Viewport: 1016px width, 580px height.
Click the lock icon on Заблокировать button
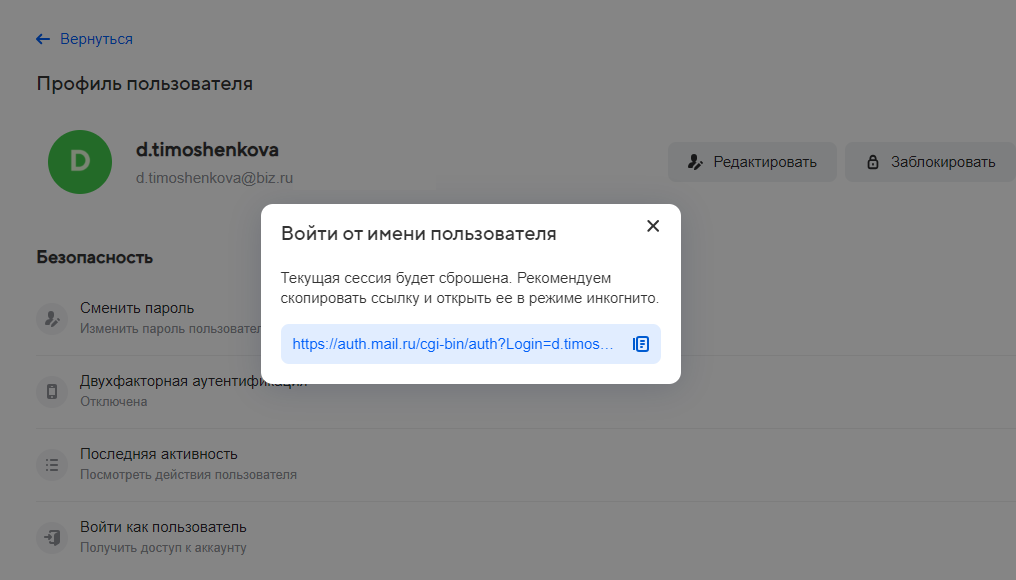point(874,161)
